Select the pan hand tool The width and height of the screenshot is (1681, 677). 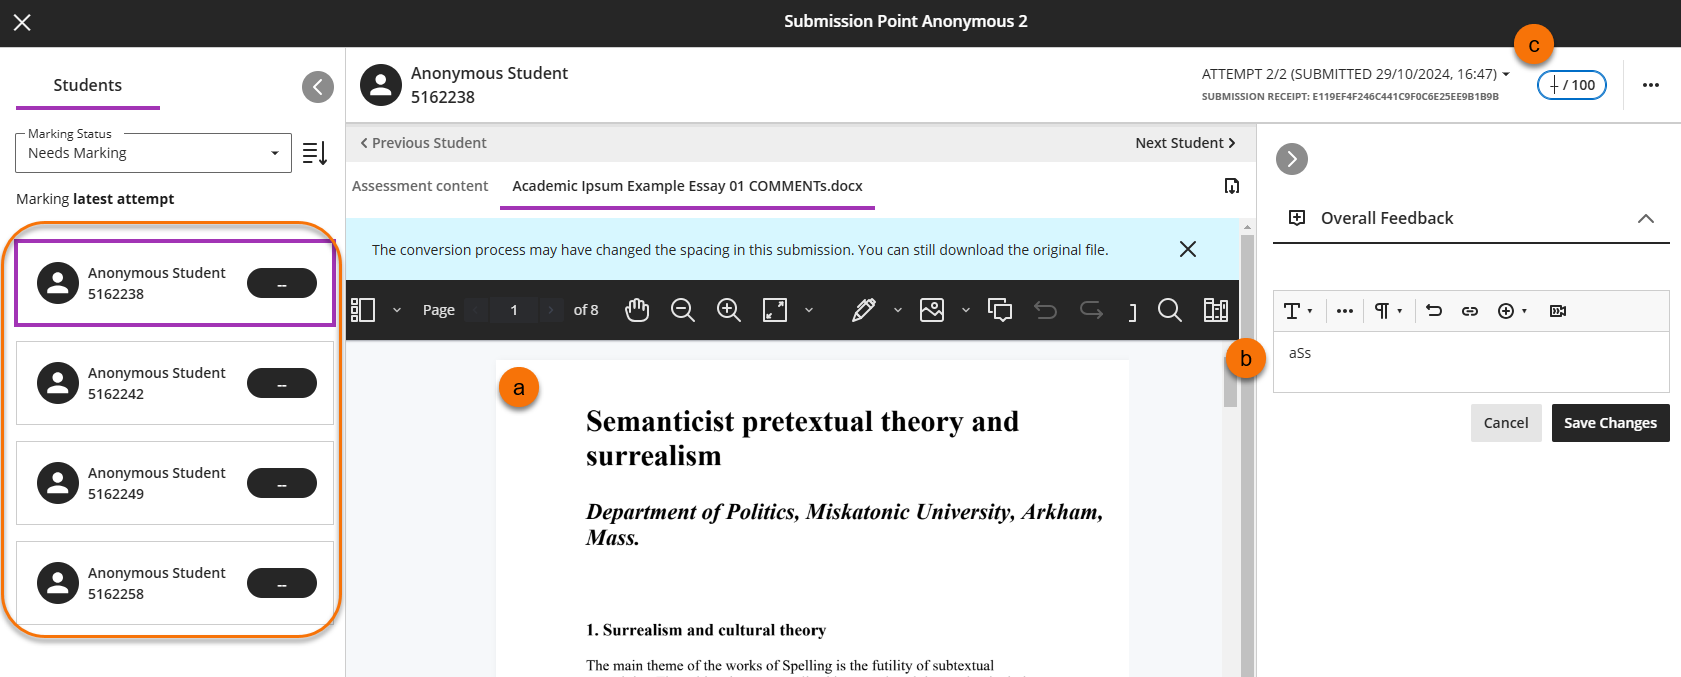click(x=637, y=310)
